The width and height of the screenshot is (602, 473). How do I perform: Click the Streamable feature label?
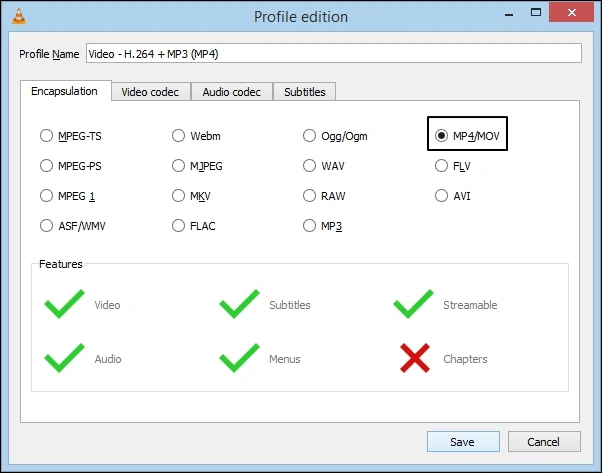click(470, 305)
